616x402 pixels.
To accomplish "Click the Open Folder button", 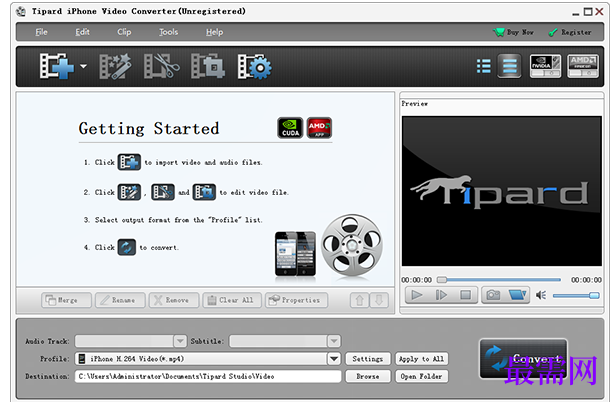I will (422, 376).
